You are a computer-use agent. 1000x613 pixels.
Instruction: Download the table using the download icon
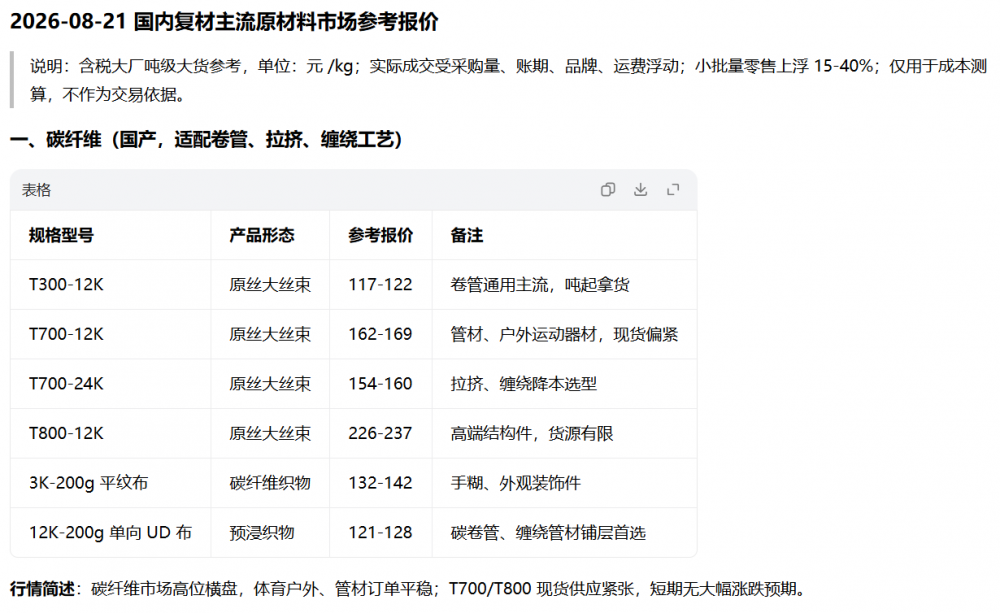click(640, 189)
